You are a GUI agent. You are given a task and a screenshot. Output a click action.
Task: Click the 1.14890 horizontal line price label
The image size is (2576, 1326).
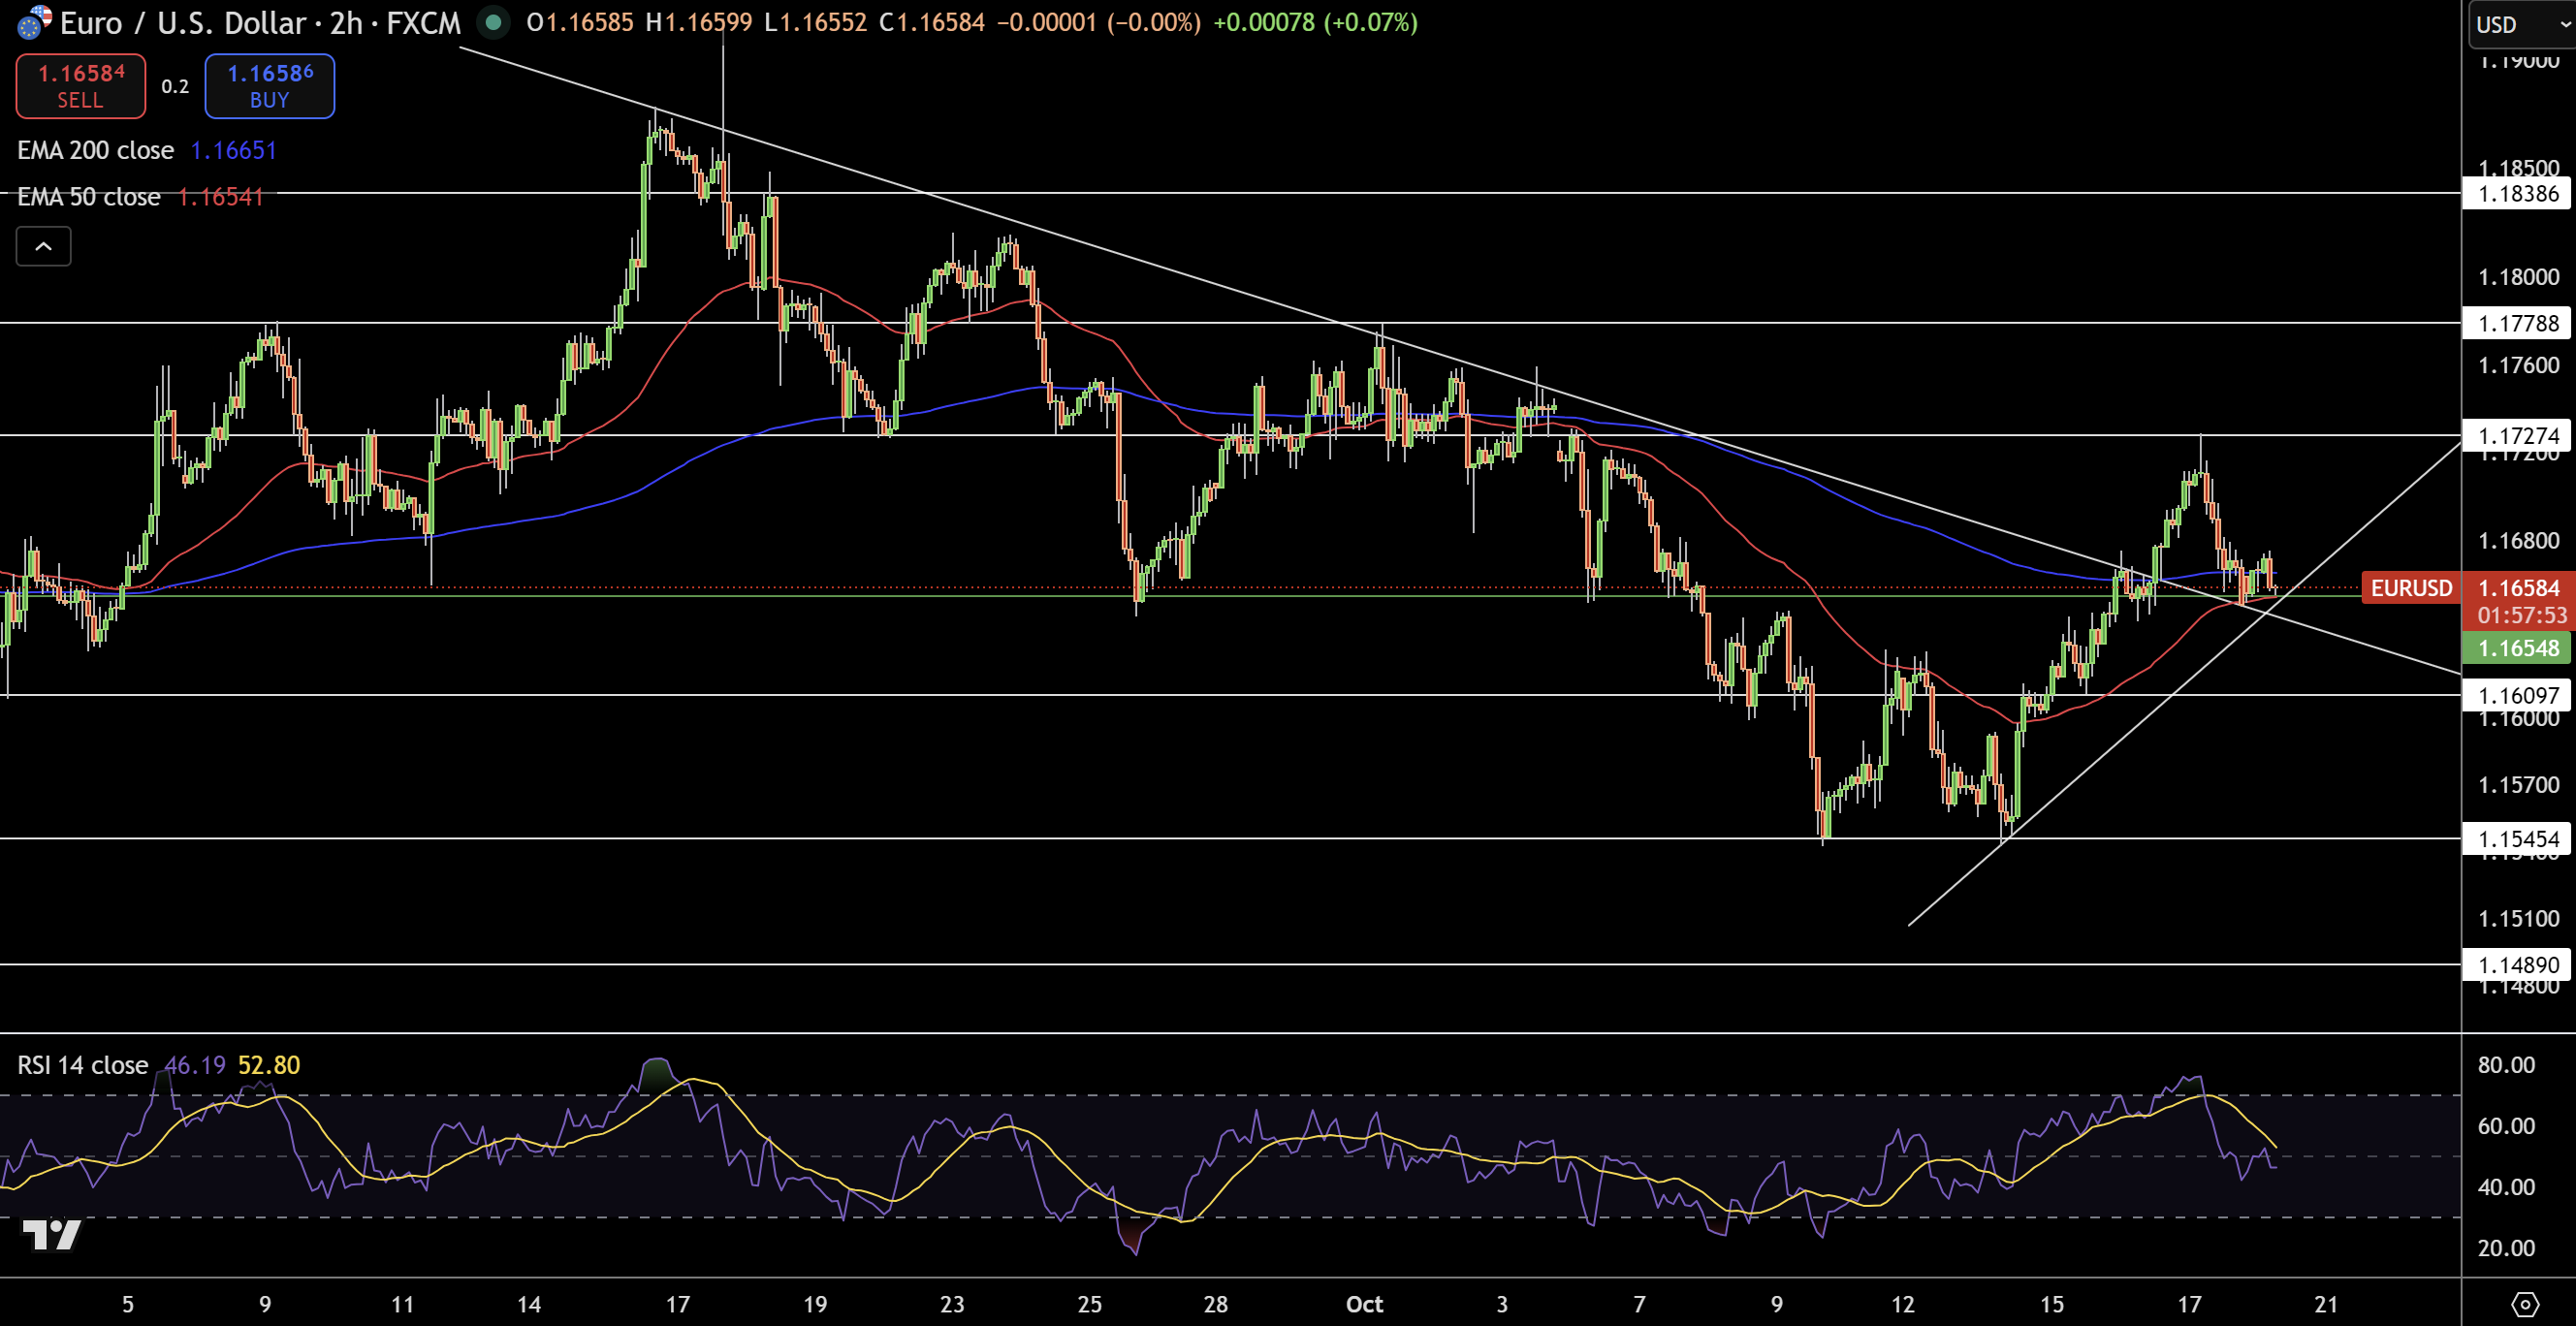[2518, 965]
